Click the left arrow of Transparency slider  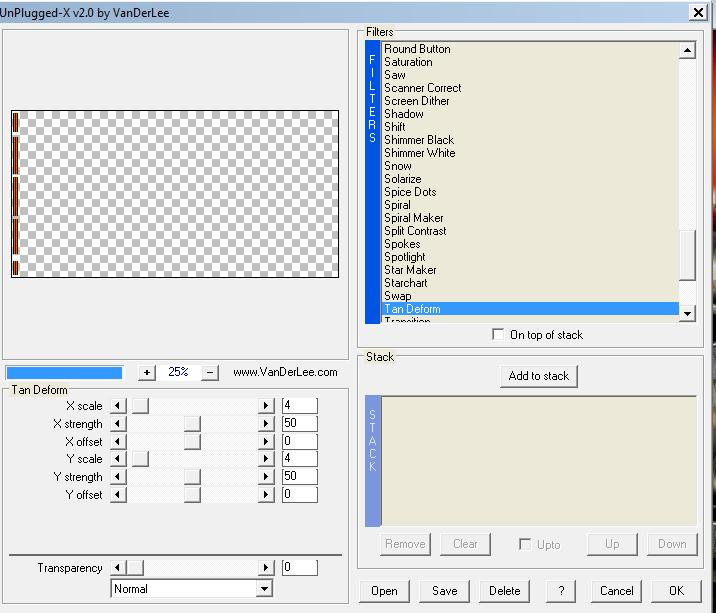118,567
